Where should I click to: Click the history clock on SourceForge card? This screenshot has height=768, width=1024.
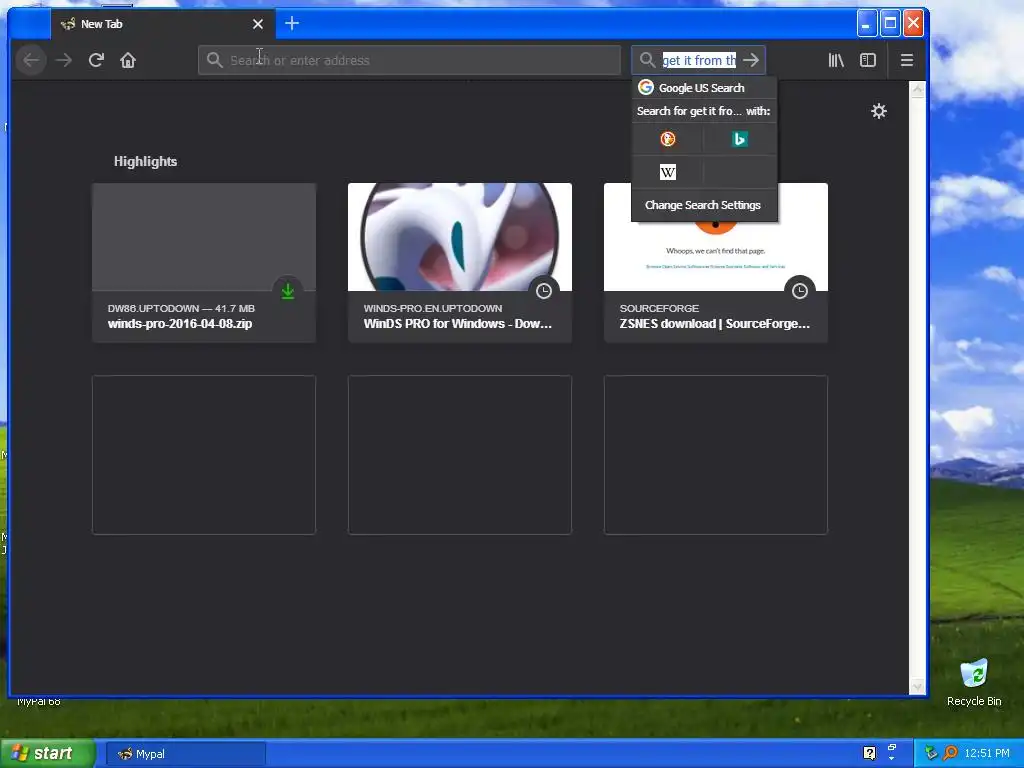pos(800,291)
